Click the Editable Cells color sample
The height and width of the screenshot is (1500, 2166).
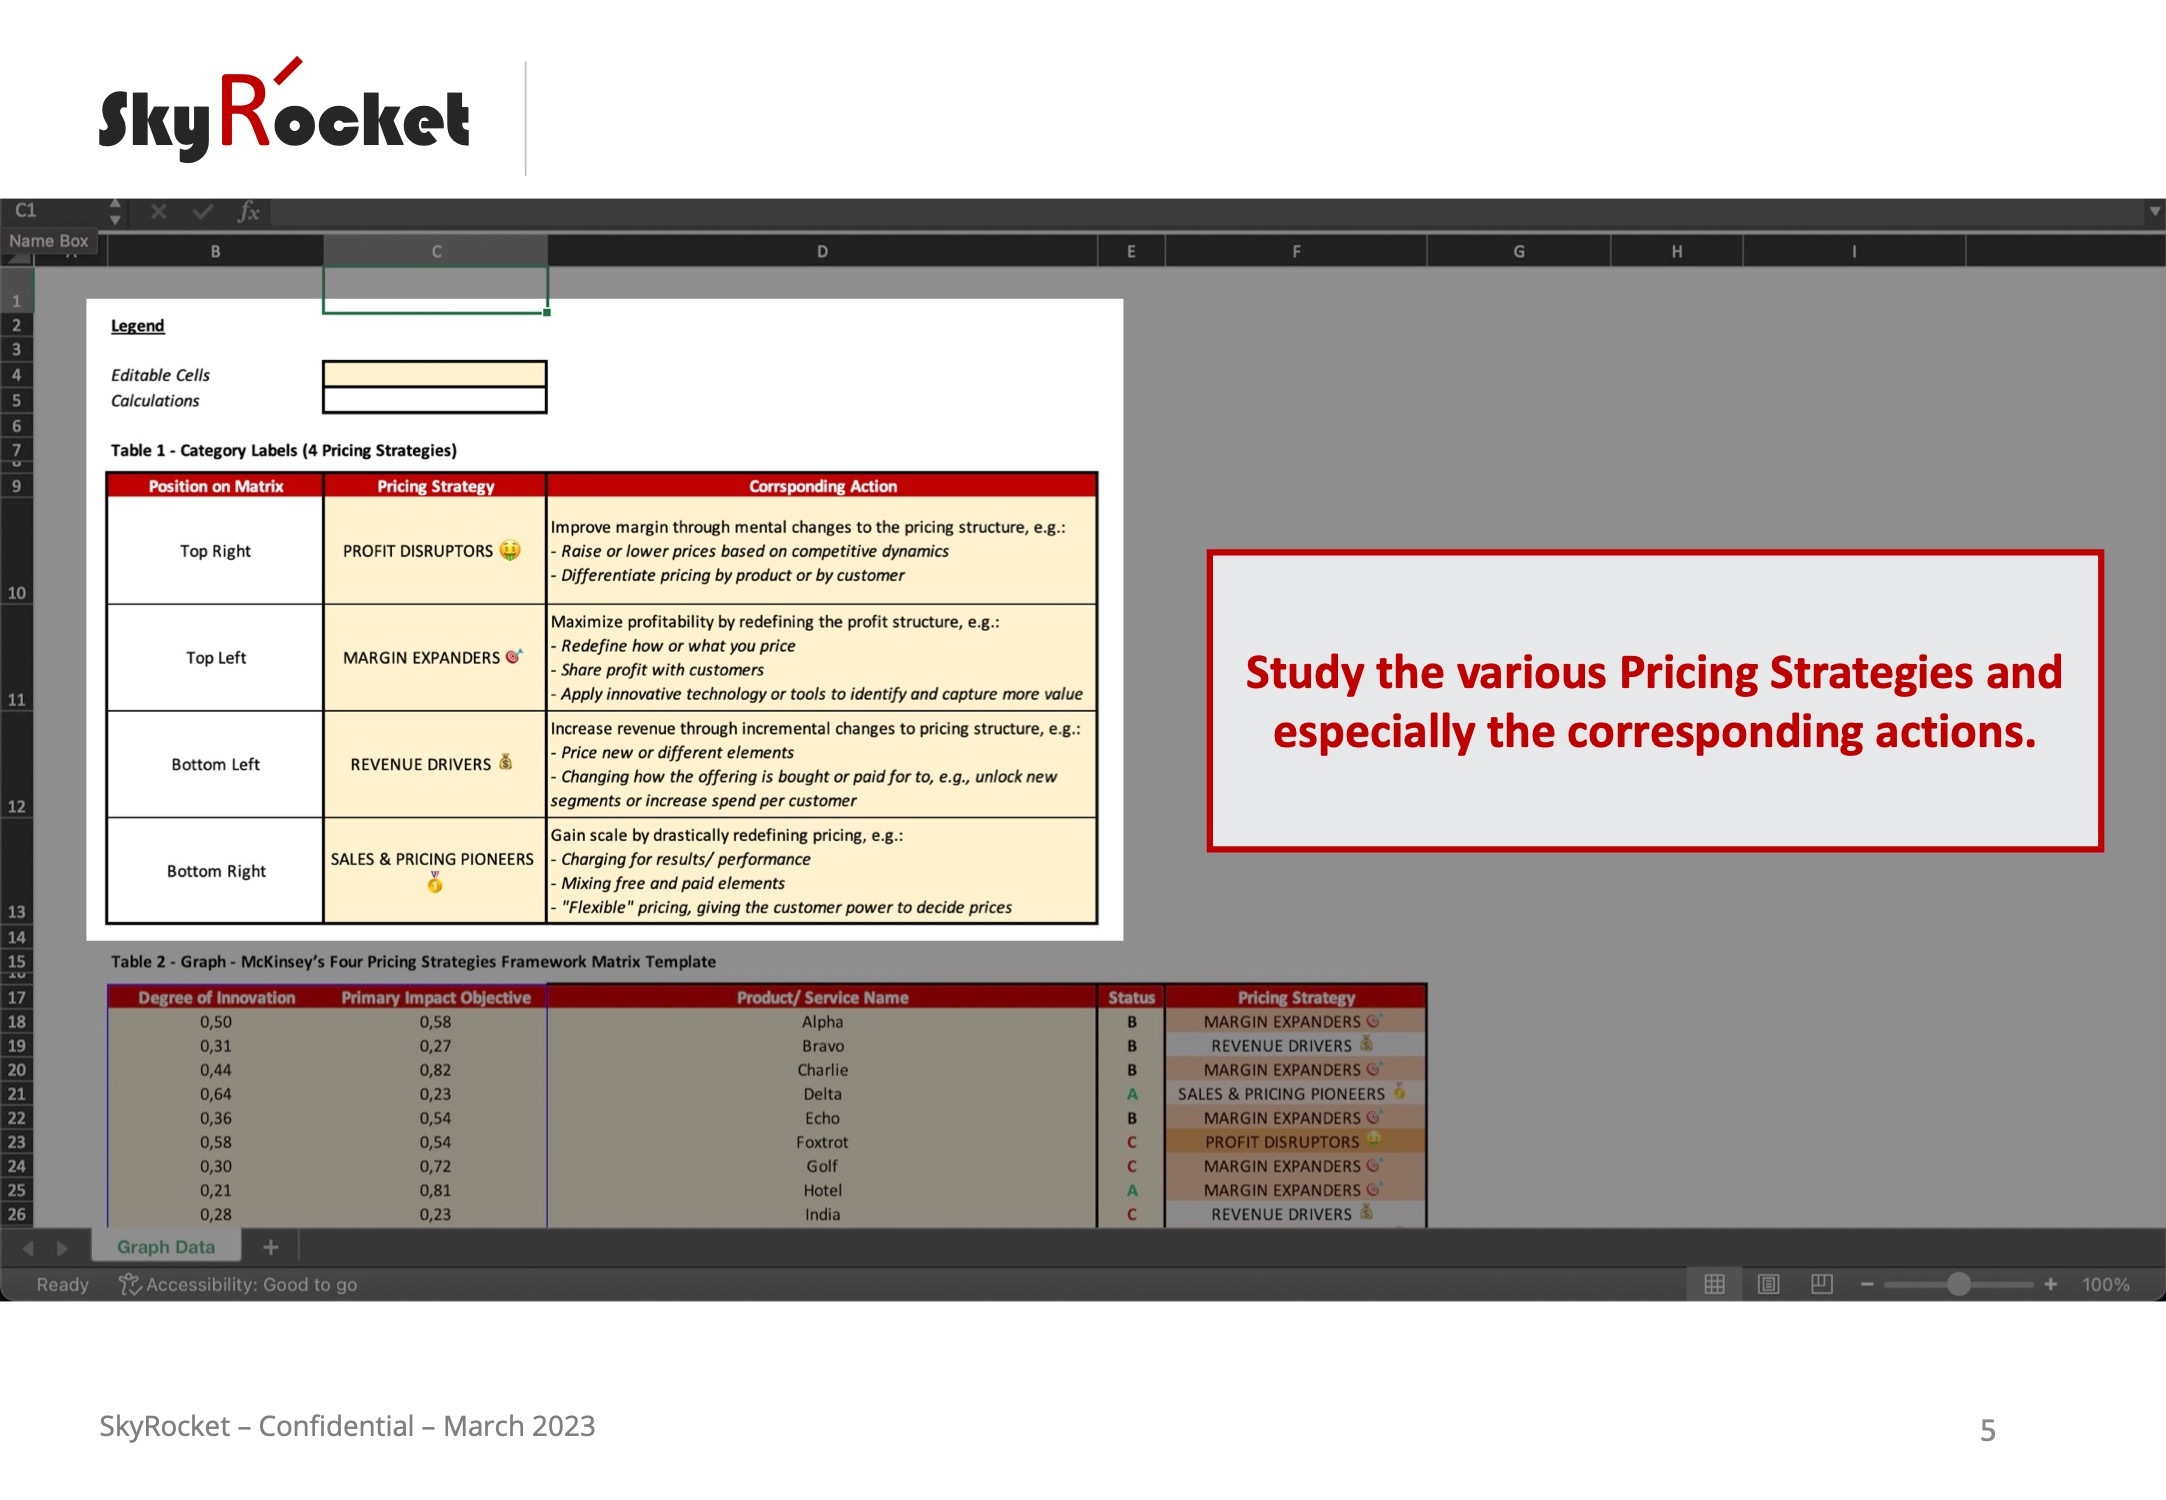click(x=435, y=375)
